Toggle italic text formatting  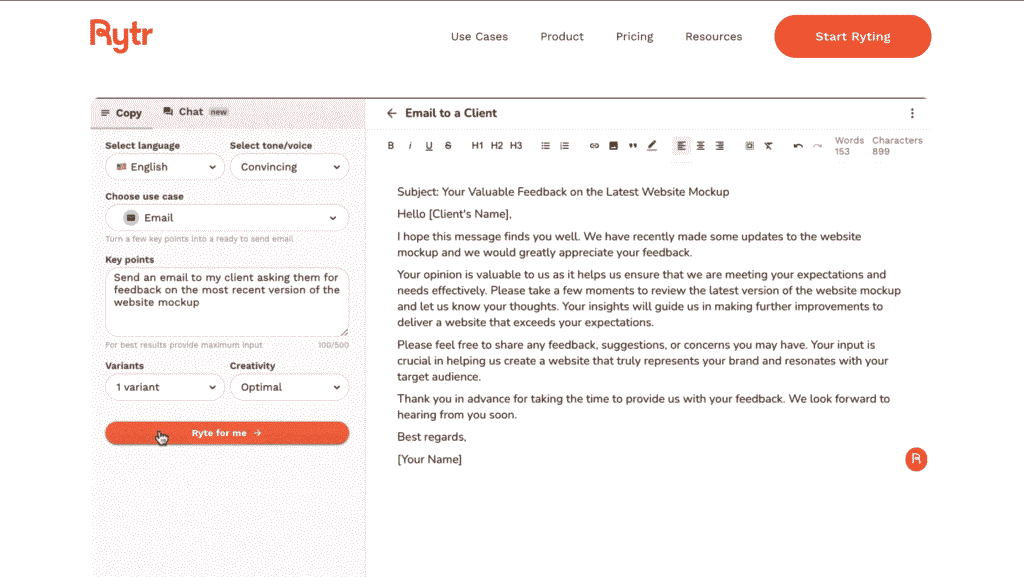pos(410,146)
